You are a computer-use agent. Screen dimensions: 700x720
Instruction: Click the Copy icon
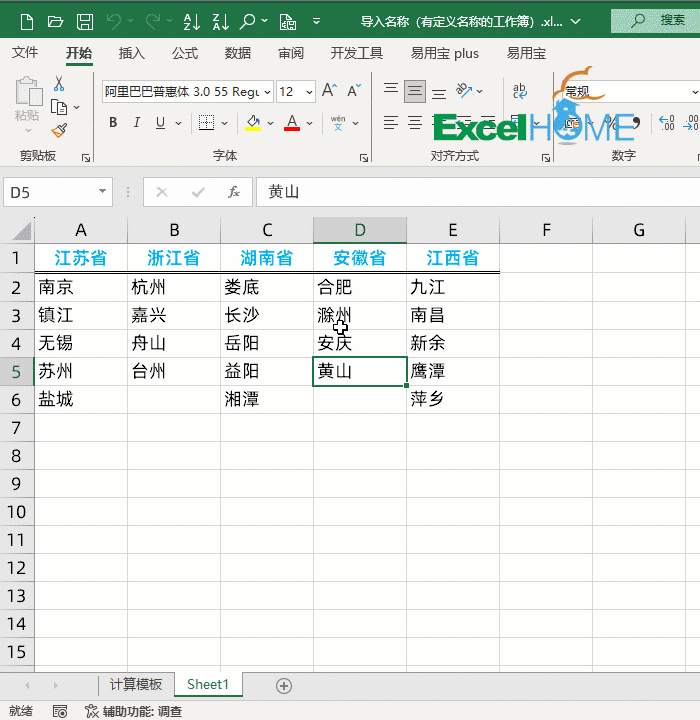59,107
